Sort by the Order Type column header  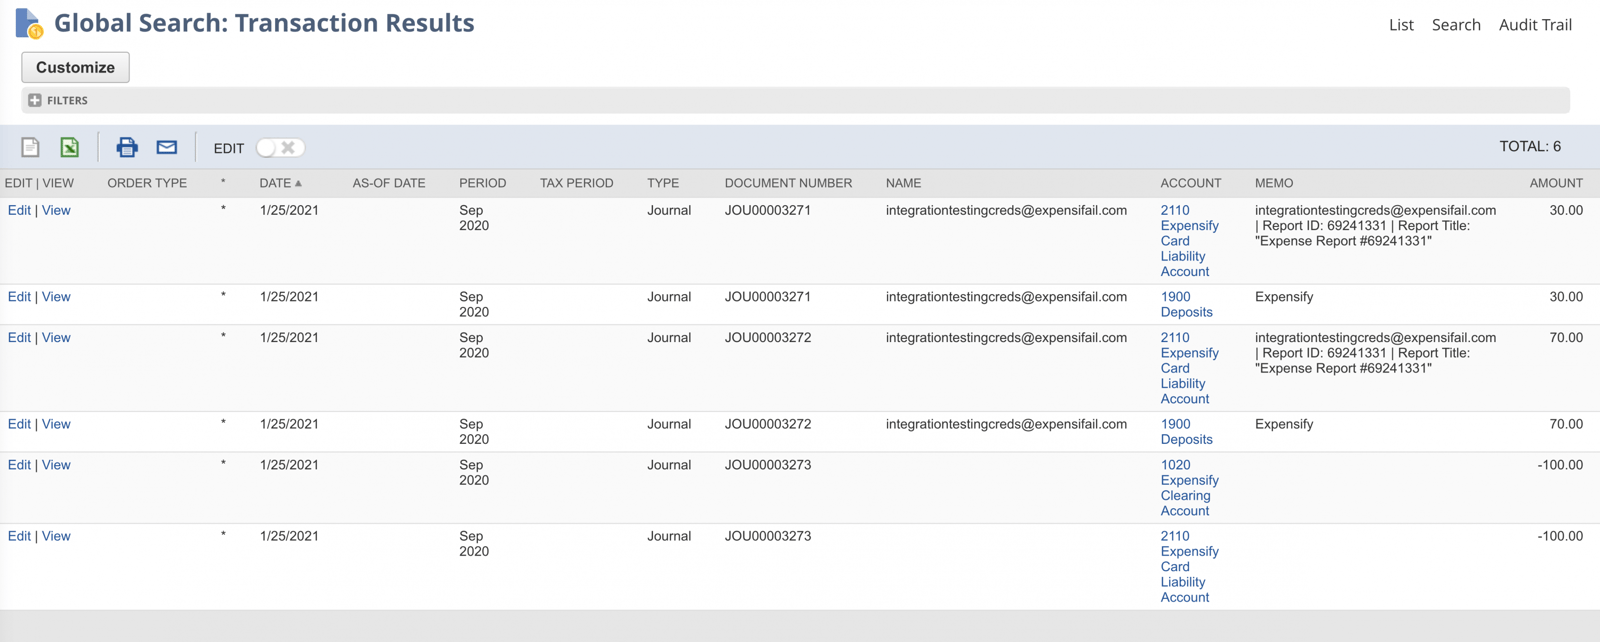tap(147, 183)
